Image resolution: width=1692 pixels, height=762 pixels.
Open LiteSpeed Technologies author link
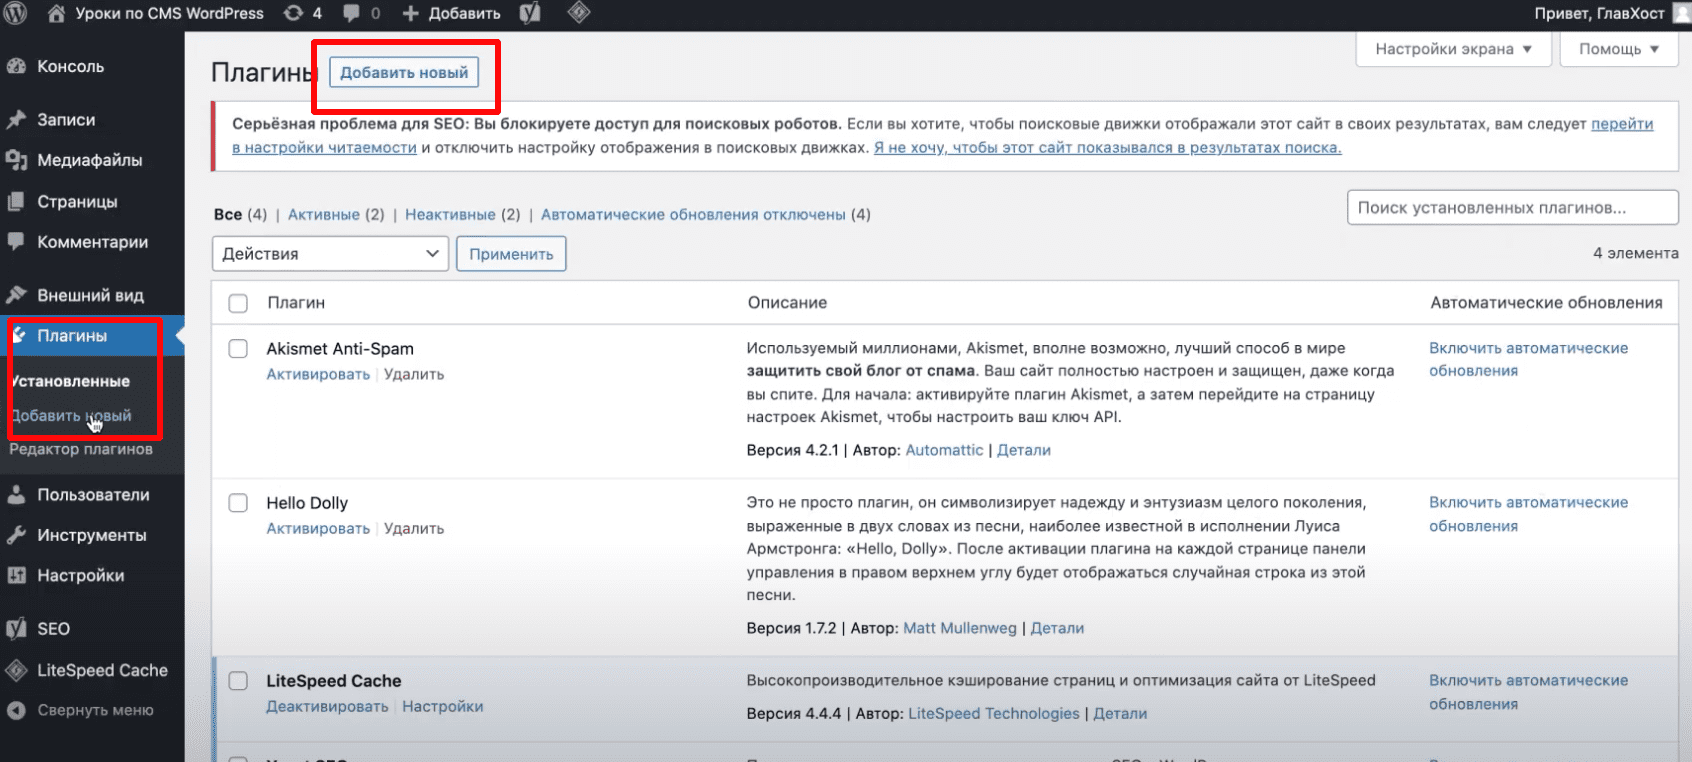[x=994, y=713]
